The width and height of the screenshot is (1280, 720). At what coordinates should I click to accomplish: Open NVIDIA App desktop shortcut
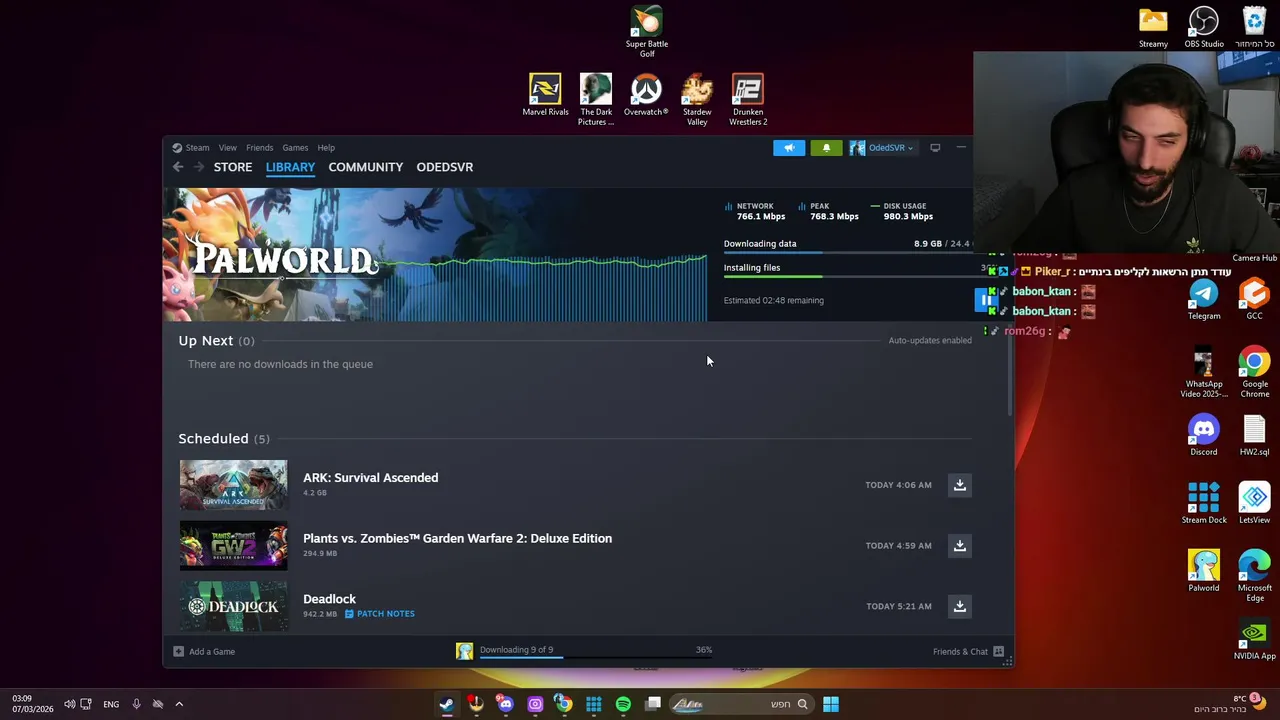pyautogui.click(x=1254, y=640)
